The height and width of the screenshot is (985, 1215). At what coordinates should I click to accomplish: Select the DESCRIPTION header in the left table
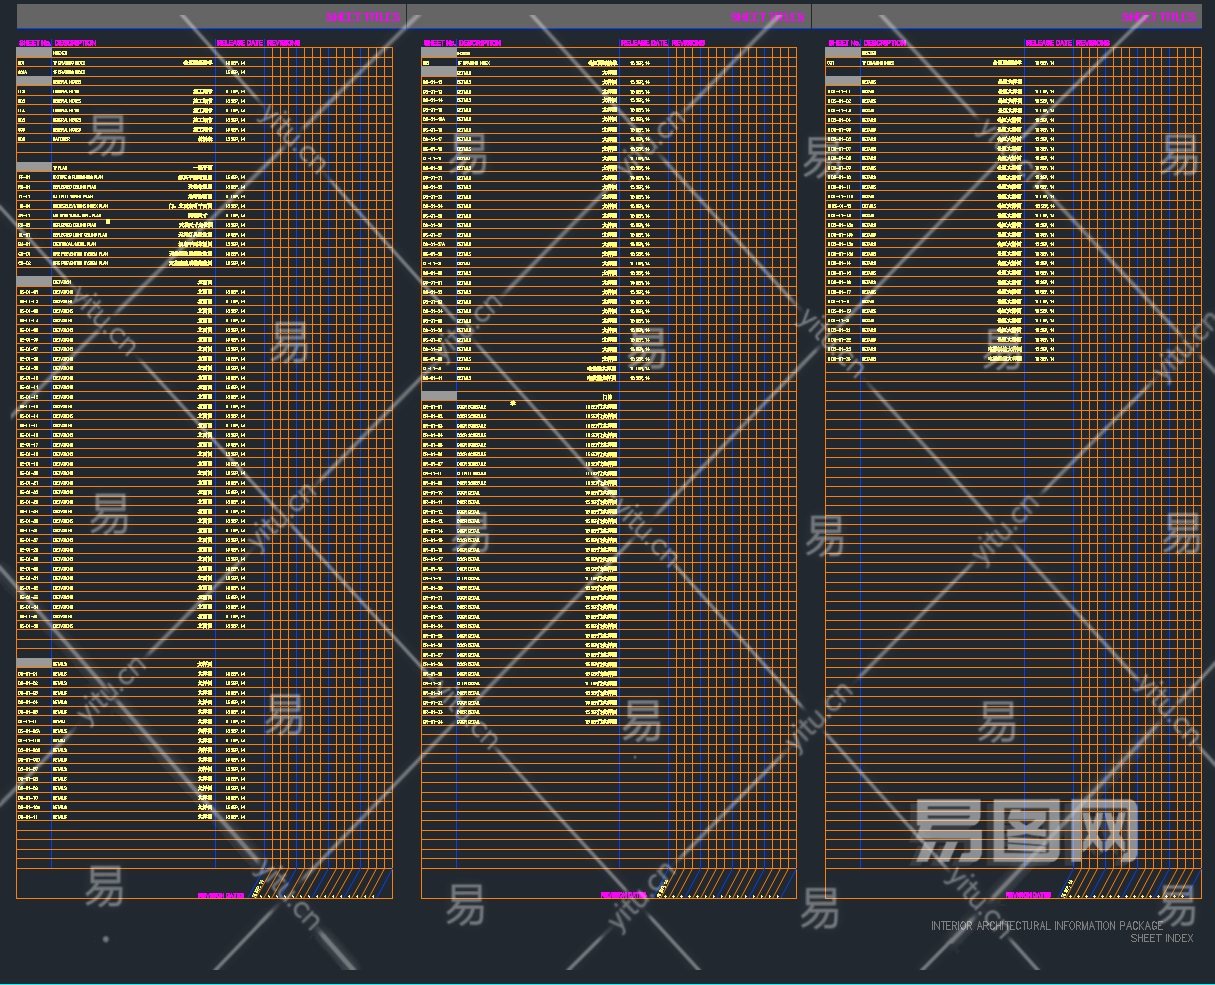pyautogui.click(x=75, y=43)
